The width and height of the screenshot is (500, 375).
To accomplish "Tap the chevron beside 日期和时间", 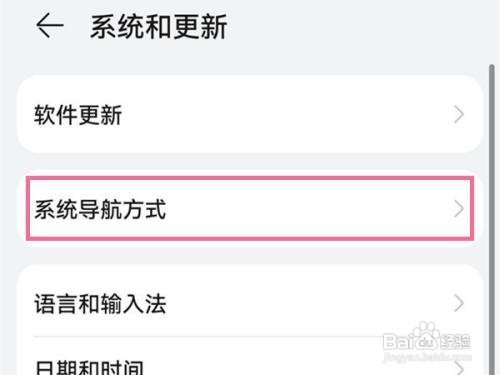I will [459, 368].
